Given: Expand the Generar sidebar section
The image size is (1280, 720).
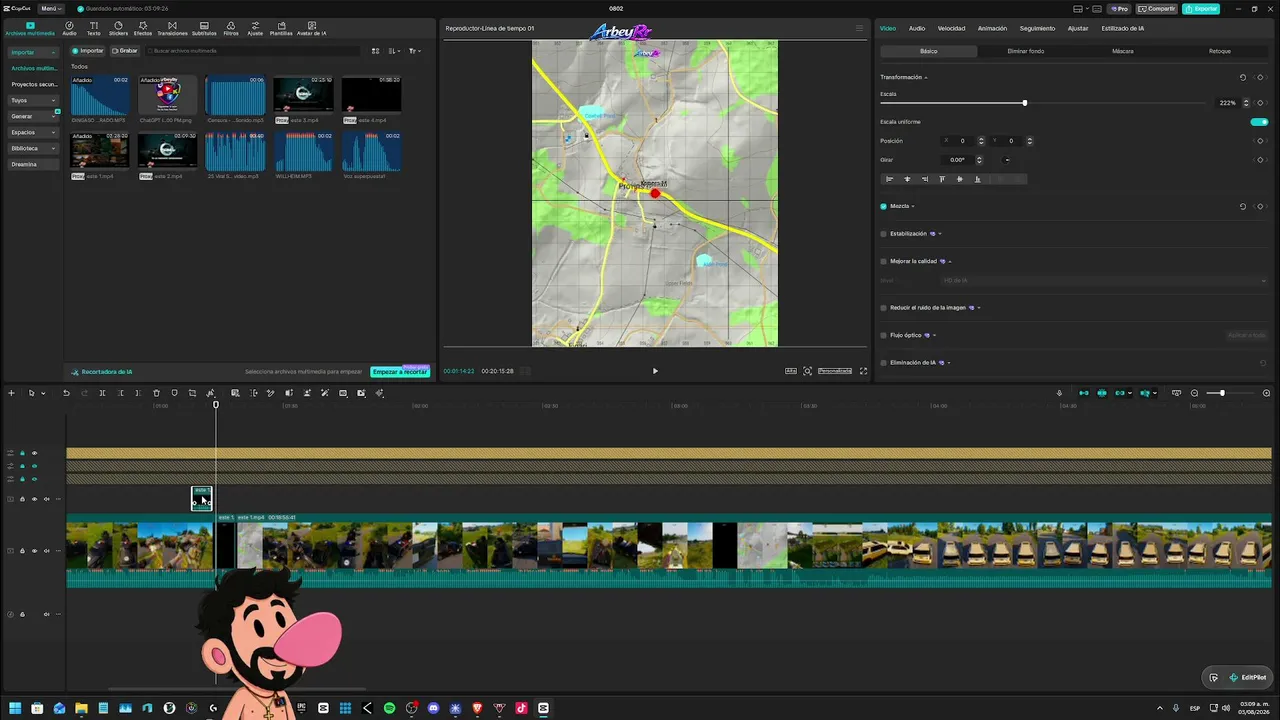Looking at the screenshot, I should (x=33, y=116).
